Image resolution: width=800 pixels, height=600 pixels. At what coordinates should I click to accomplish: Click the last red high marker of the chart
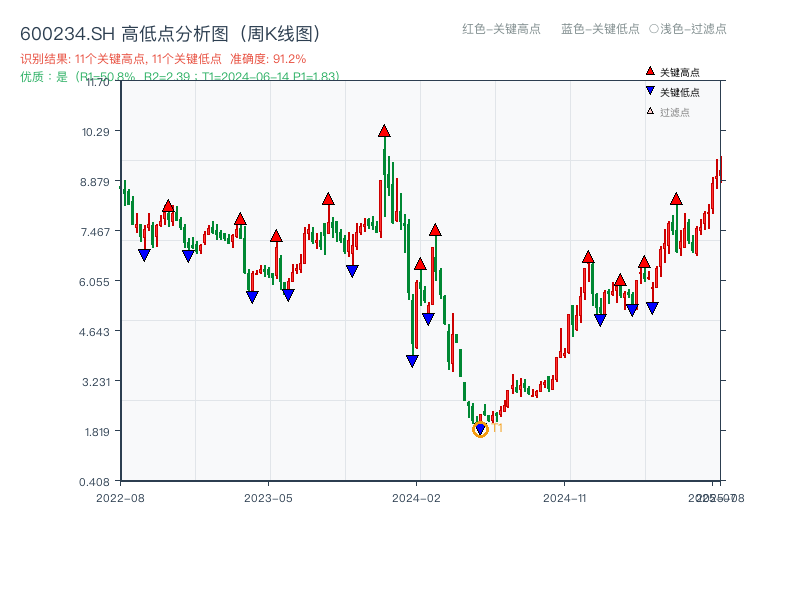click(676, 199)
